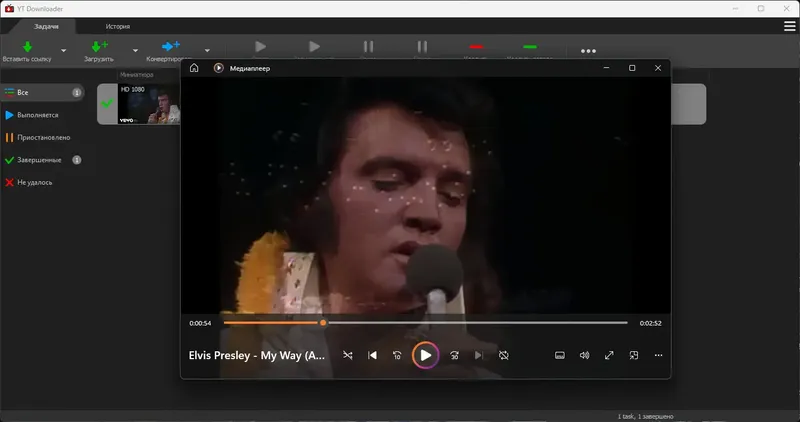Click the Paste link (Вставить ссылку) icon
800x422 pixels.
point(28,47)
